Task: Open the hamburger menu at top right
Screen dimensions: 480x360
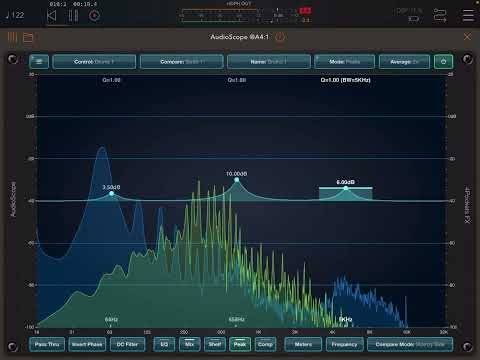Action: tap(468, 15)
